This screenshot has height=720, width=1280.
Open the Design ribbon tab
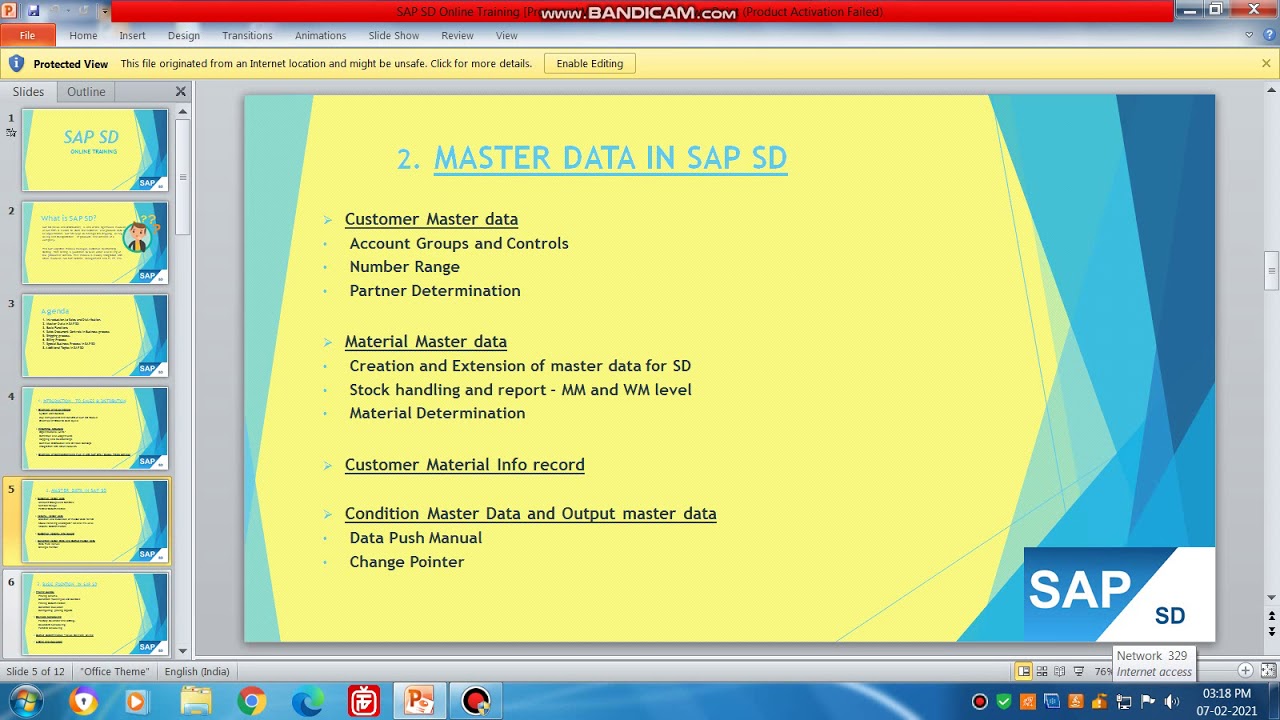[183, 35]
